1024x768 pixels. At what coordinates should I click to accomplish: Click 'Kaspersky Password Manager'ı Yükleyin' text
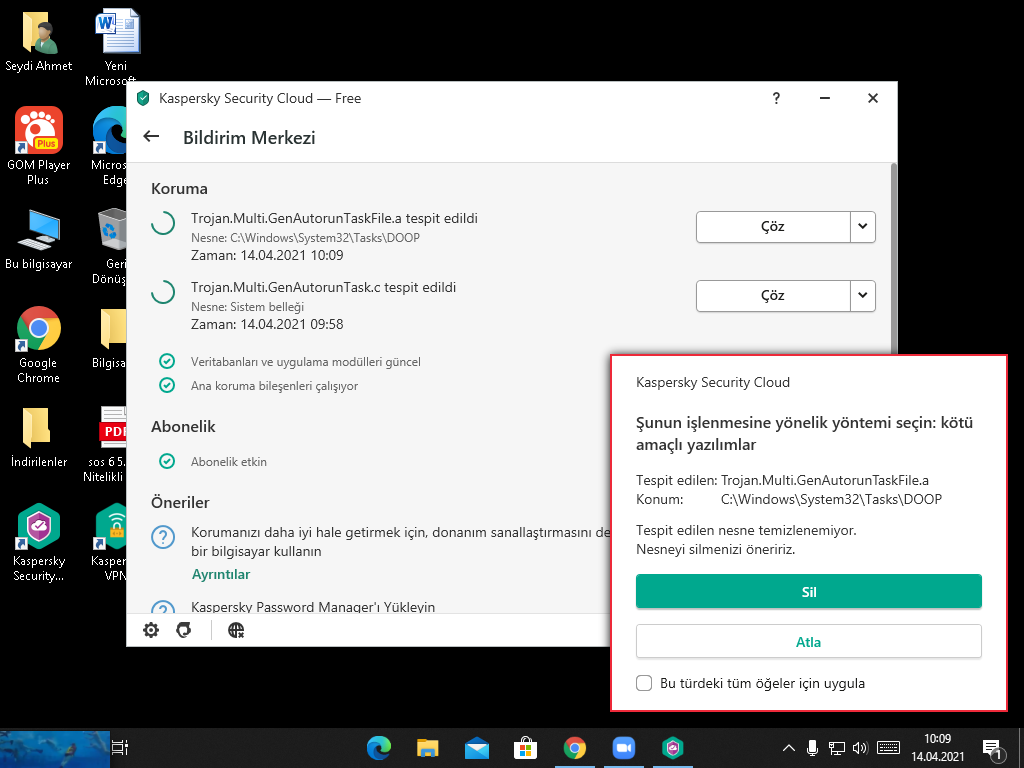pyautogui.click(x=313, y=607)
